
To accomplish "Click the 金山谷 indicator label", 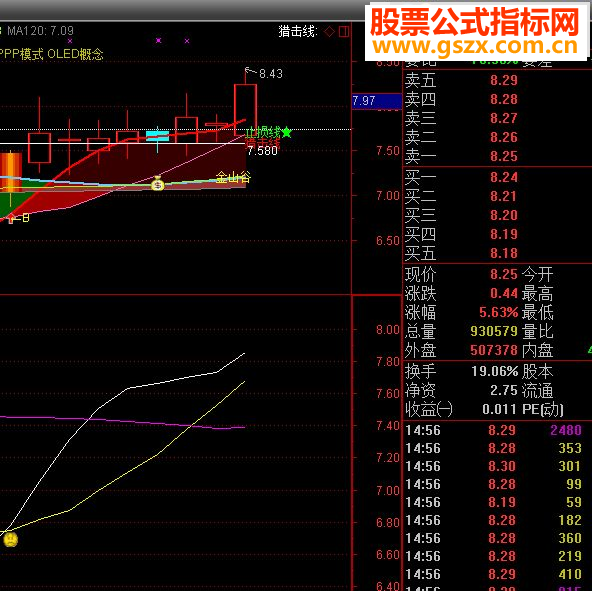I will coord(233,177).
